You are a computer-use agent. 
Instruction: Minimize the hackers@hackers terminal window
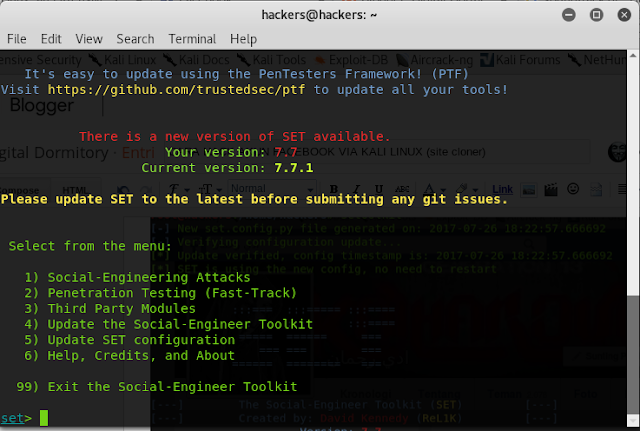click(569, 15)
